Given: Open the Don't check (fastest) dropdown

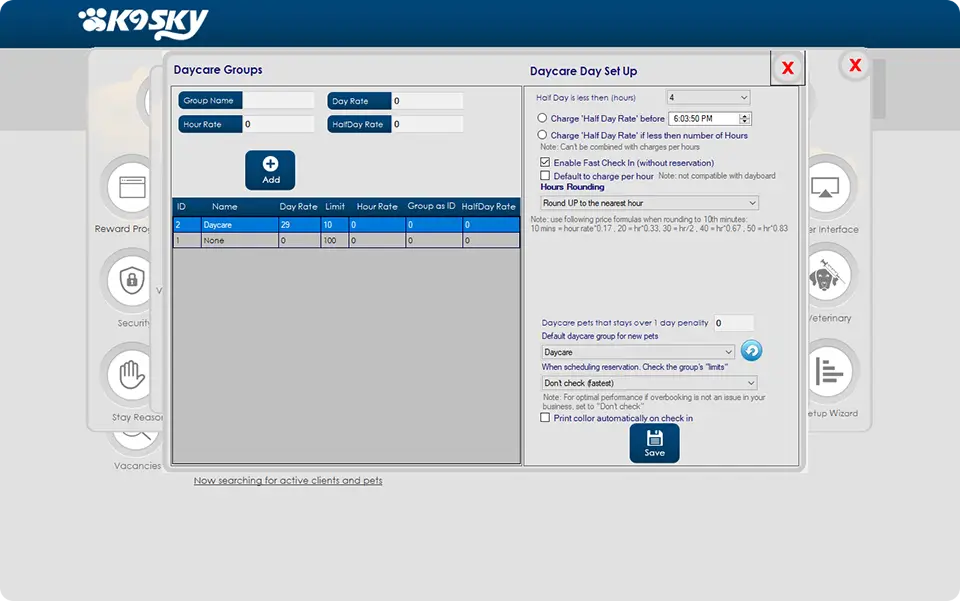Looking at the screenshot, I should point(649,383).
